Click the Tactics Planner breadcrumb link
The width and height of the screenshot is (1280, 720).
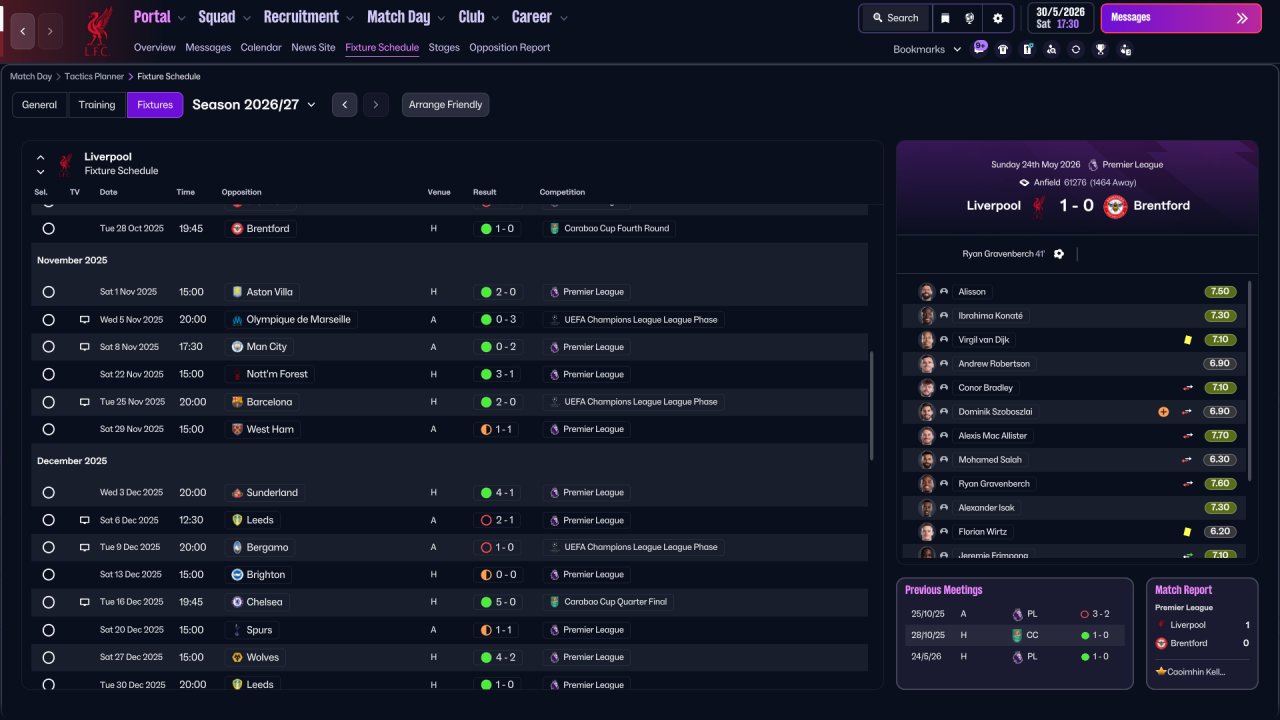95,76
